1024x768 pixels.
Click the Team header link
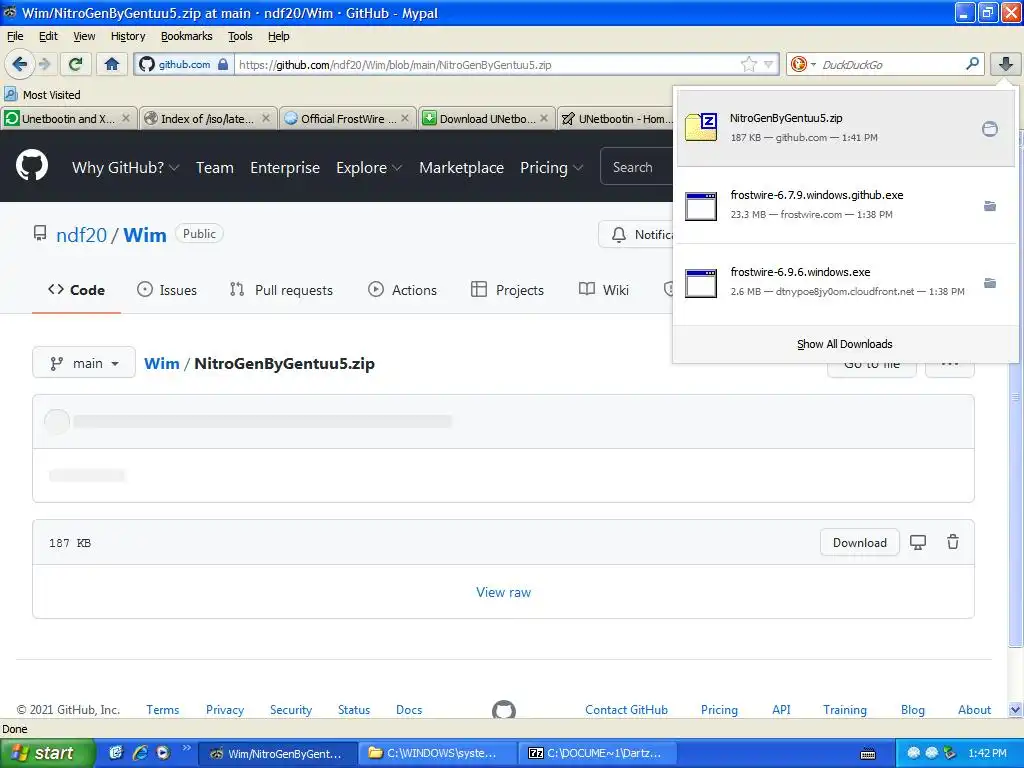pyautogui.click(x=215, y=168)
